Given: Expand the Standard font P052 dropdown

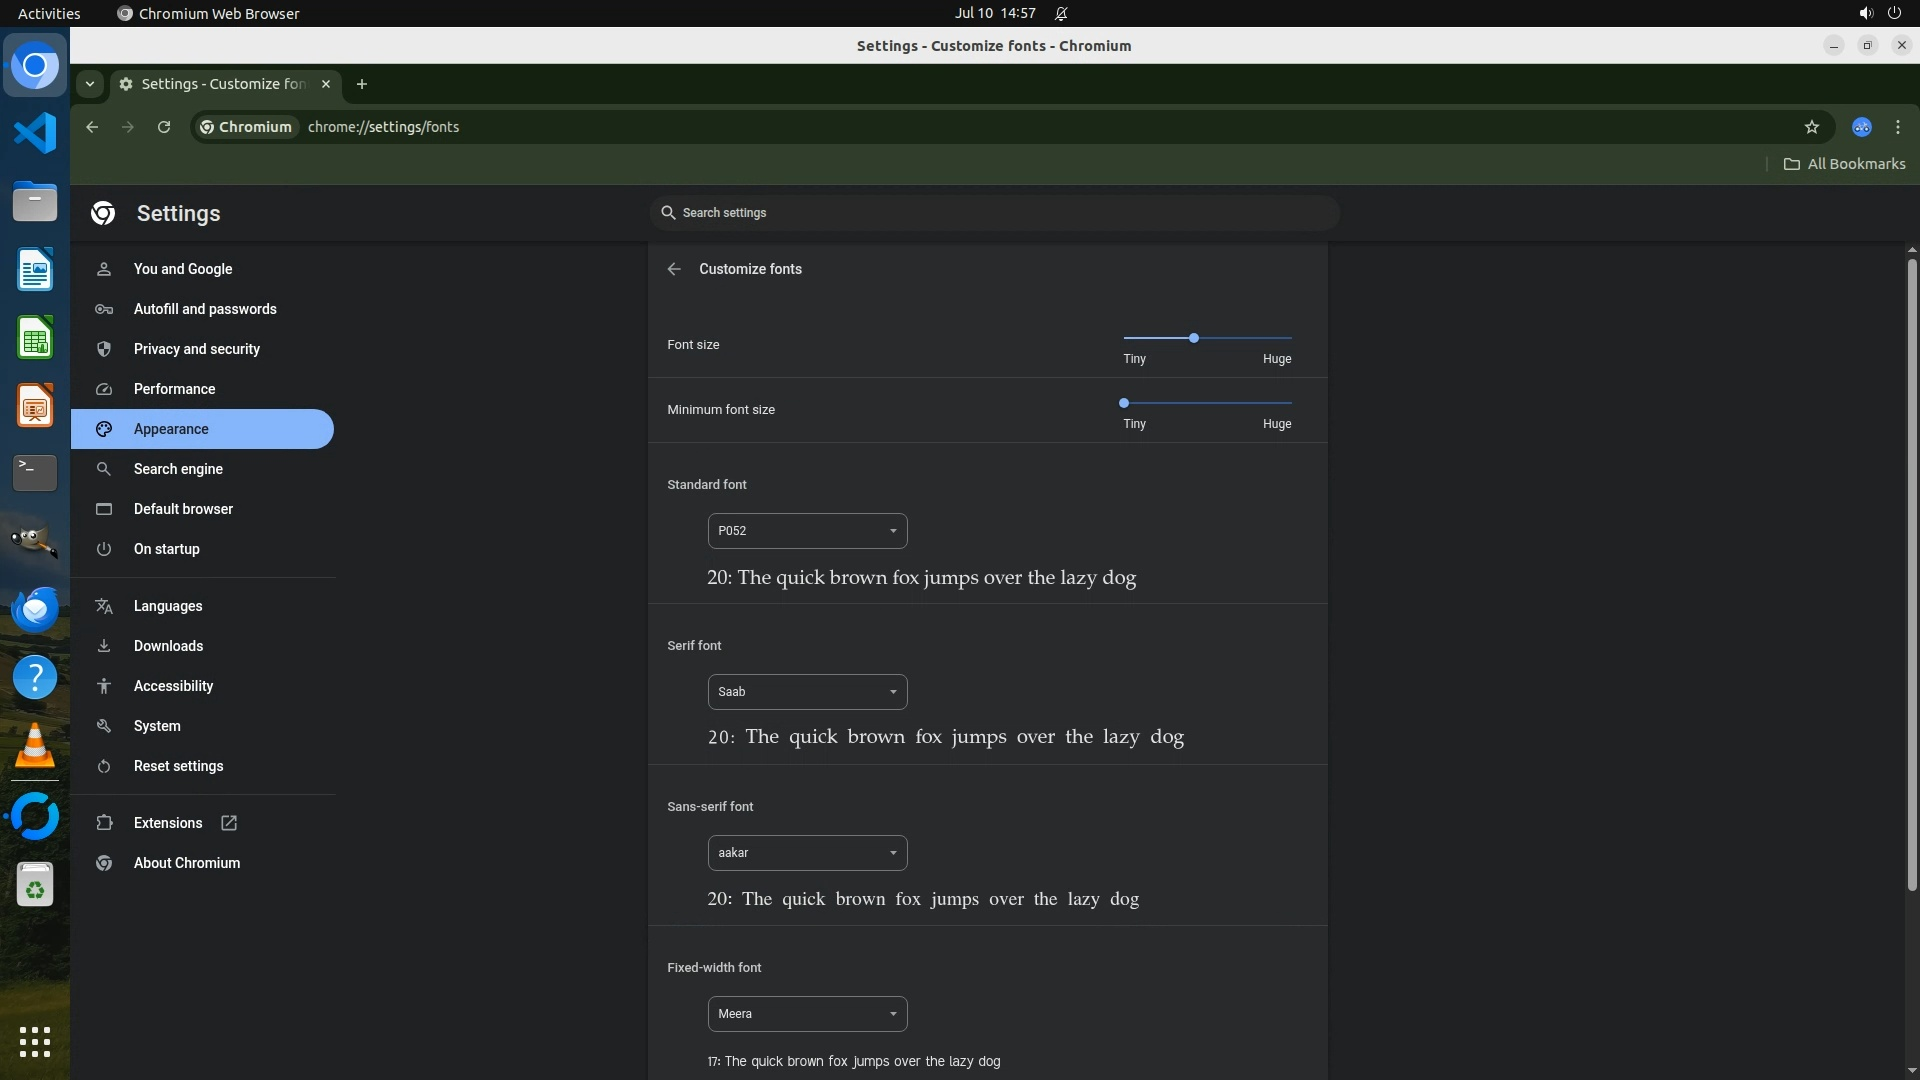Looking at the screenshot, I should (807, 531).
